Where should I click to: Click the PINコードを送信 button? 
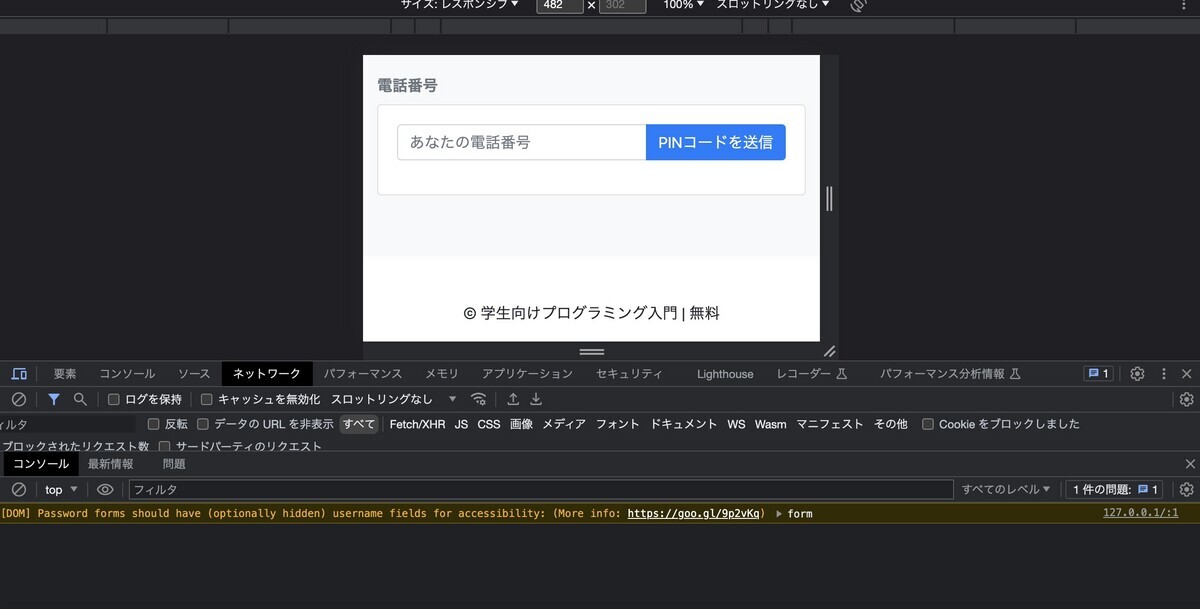pos(715,142)
